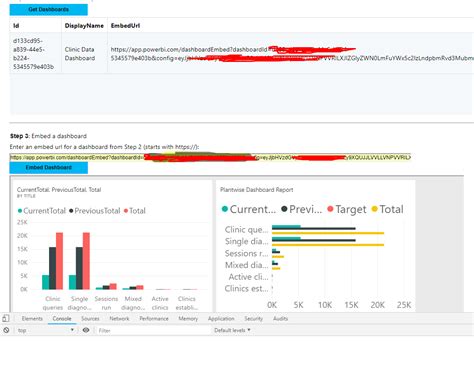Image resolution: width=474 pixels, height=365 pixels.
Task: Open the Network devtools tab
Action: click(x=119, y=319)
